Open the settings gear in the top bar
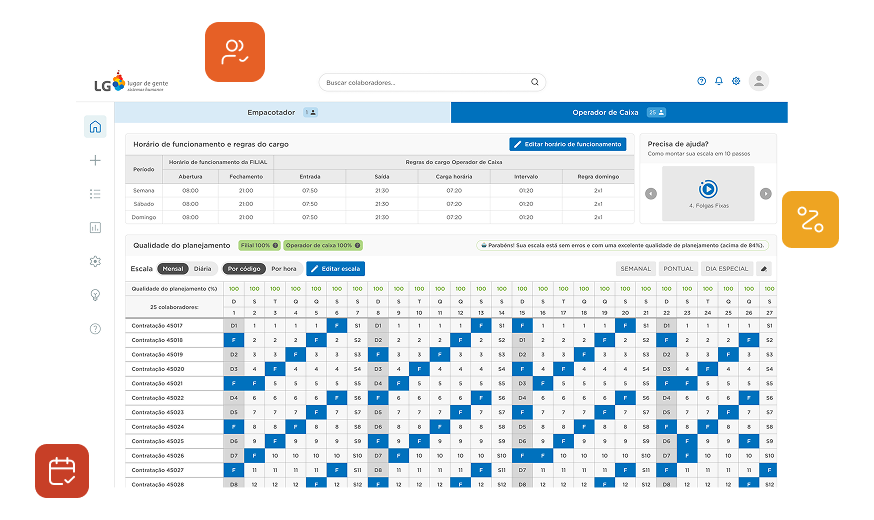The height and width of the screenshot is (520, 874). click(x=736, y=81)
